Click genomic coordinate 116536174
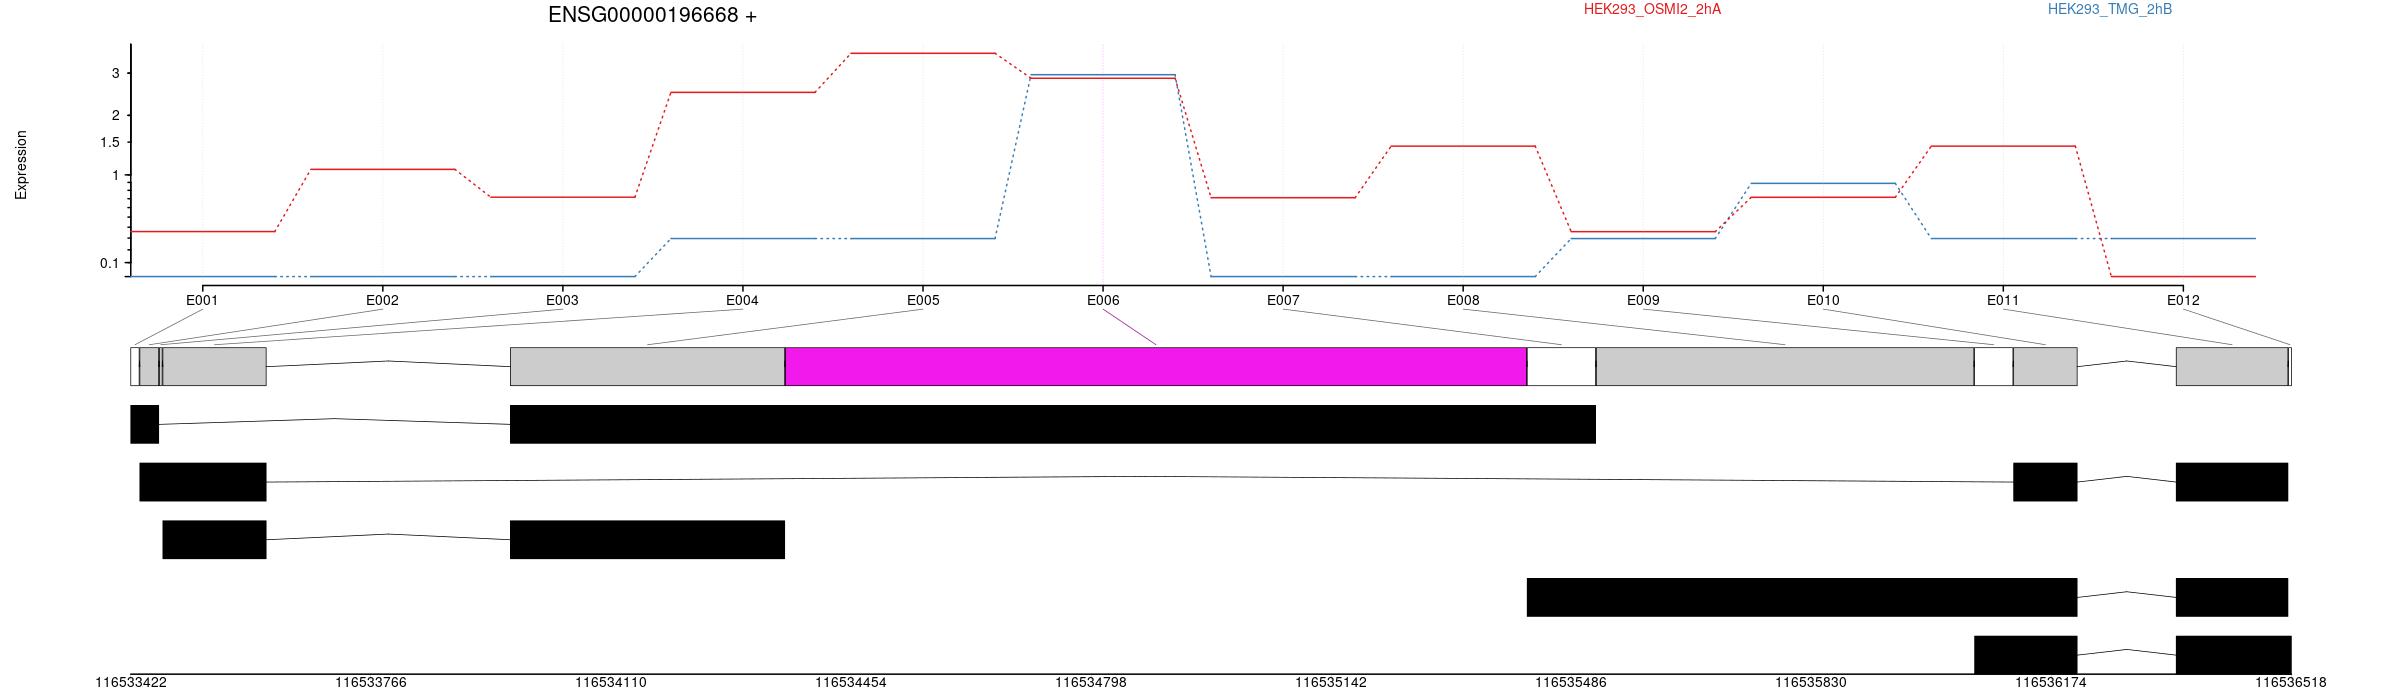This screenshot has height=700, width=2400. pos(2051,683)
